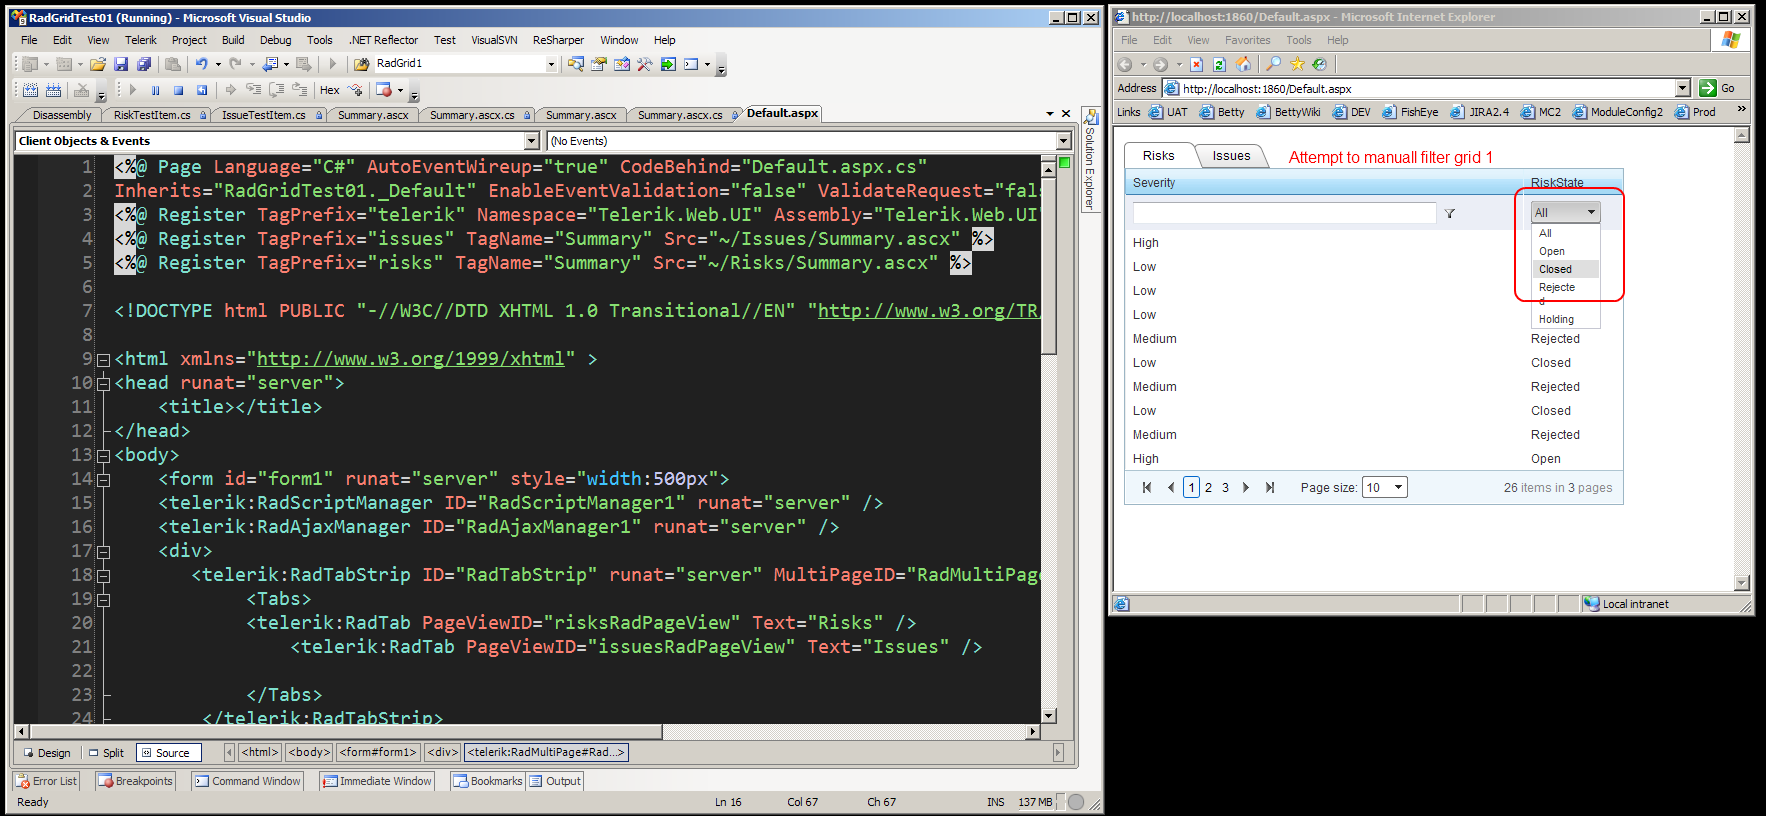Open the (No Events) dropdown
This screenshot has width=1766, height=816.
1064,141
